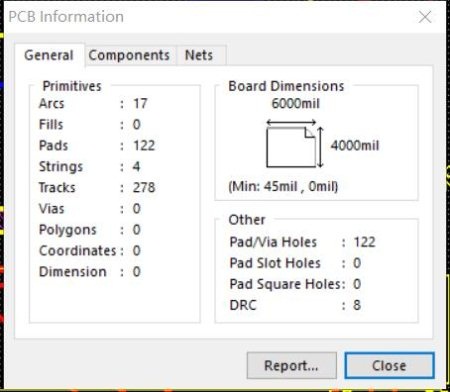Click the DRC count value 8
450x392 pixels.
357,305
